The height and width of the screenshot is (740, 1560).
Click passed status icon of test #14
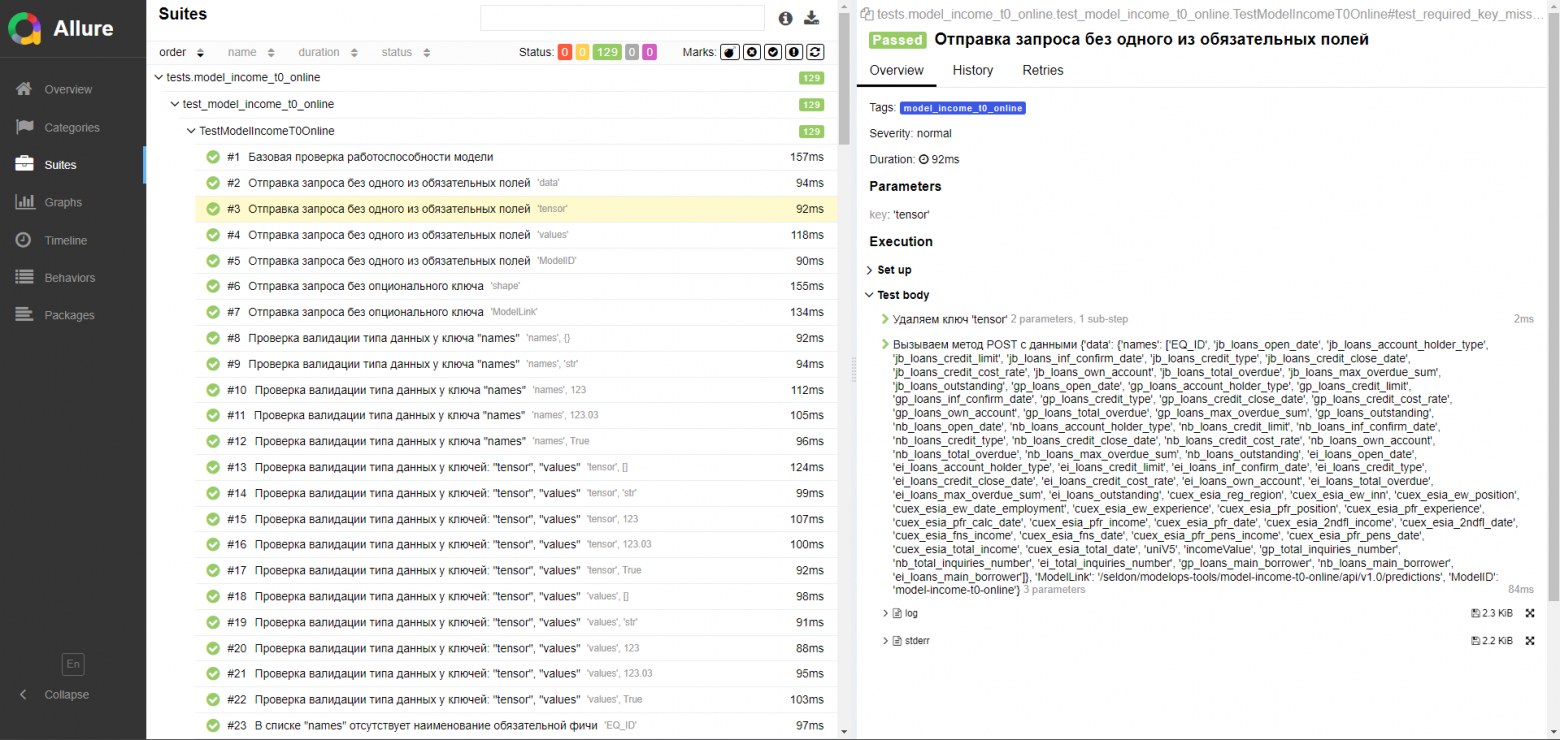pos(213,493)
